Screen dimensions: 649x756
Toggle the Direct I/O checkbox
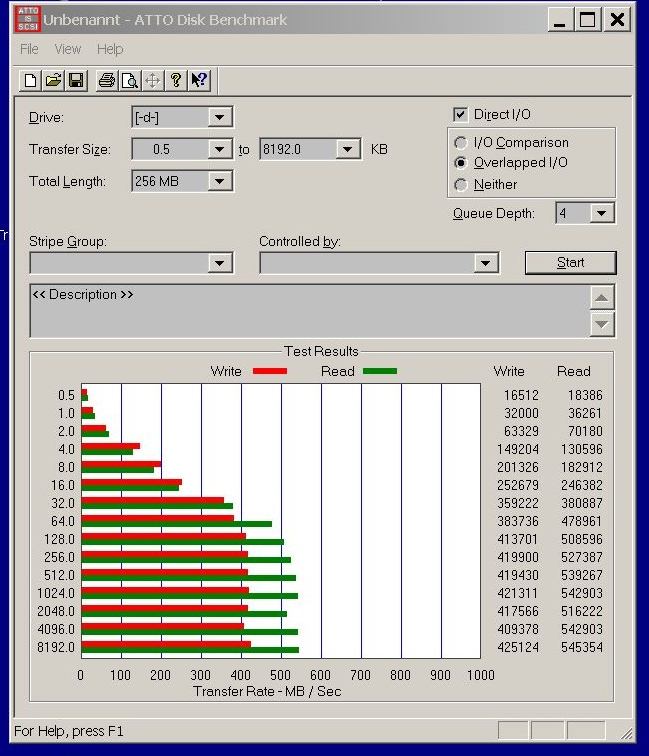pyautogui.click(x=460, y=115)
